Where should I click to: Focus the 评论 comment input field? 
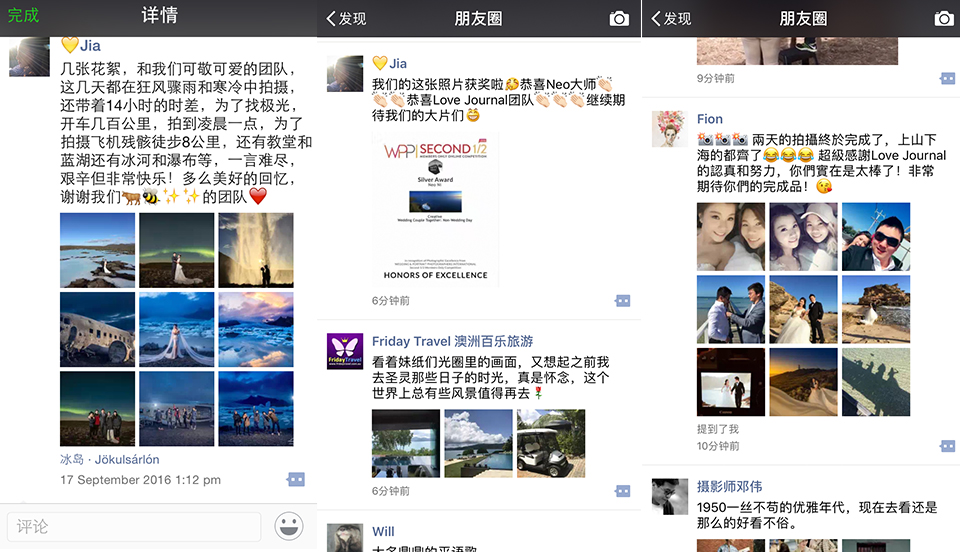[x=134, y=527]
